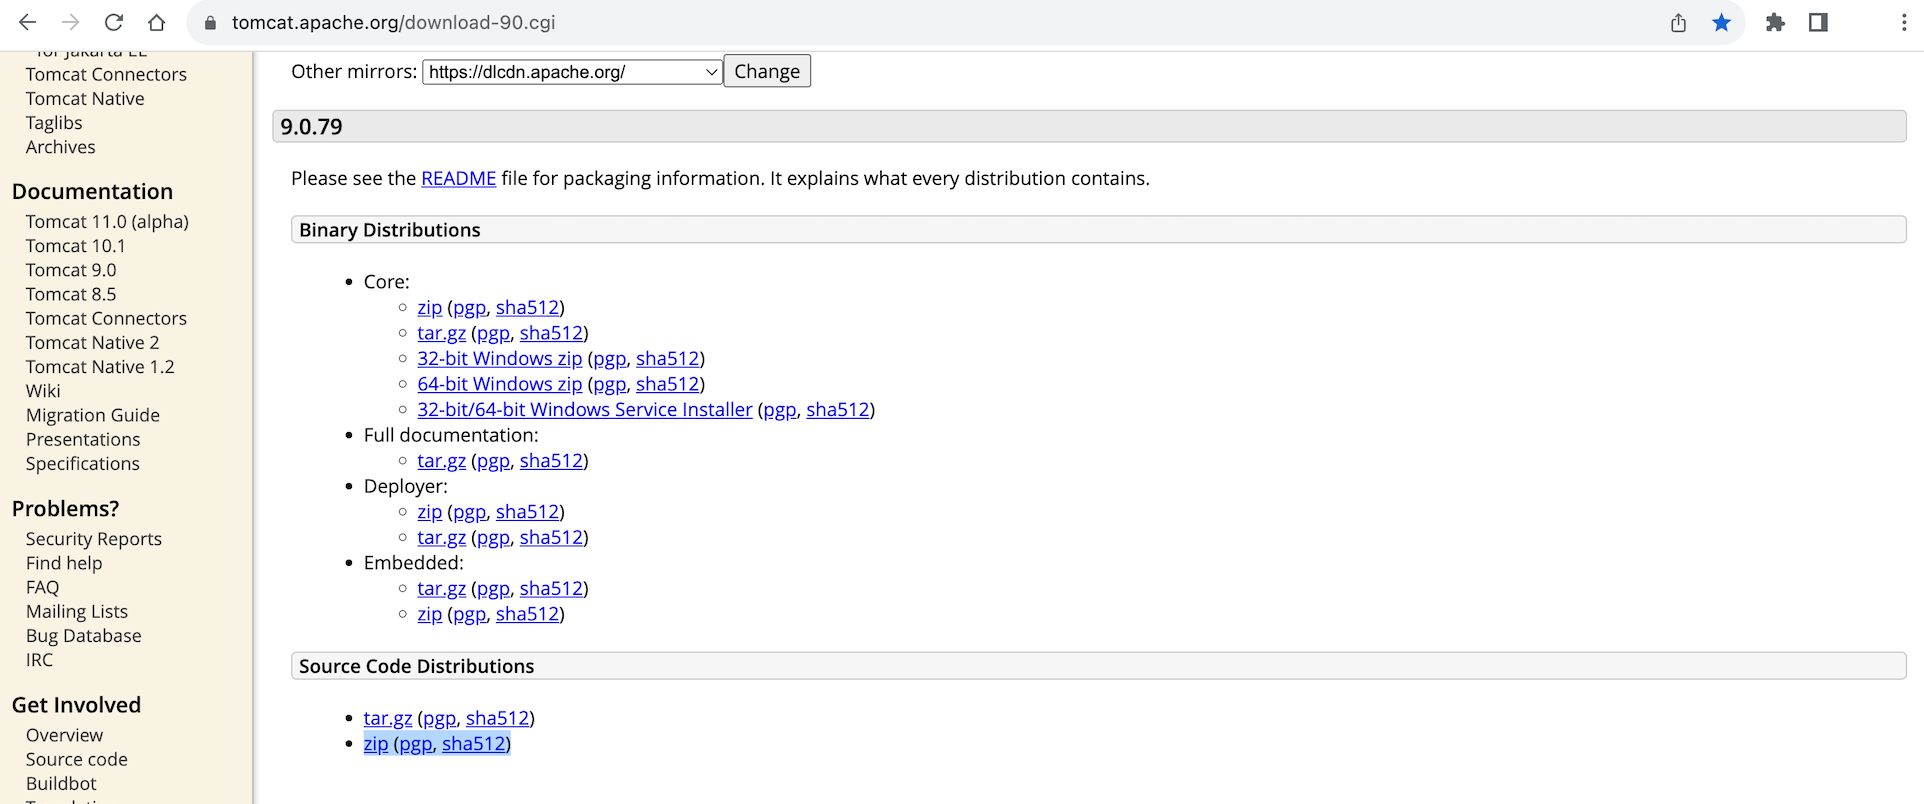1924x804 pixels.
Task: Open the browser home page
Action: (x=157, y=22)
